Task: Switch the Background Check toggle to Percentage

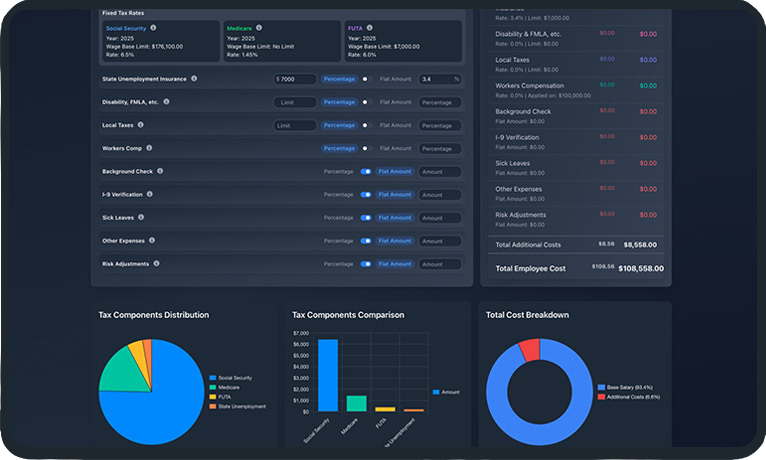Action: pos(365,171)
